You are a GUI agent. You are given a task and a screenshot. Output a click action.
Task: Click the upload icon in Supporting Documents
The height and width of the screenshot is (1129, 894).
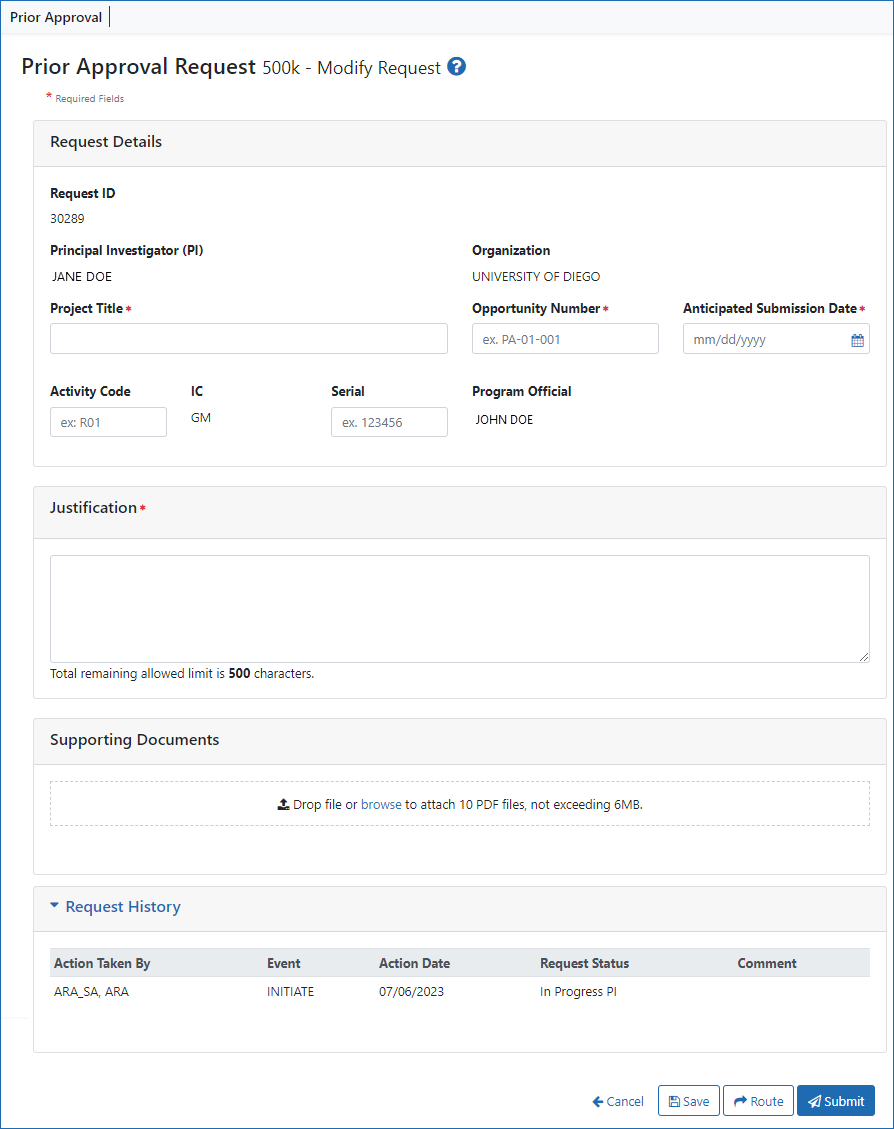coord(284,804)
